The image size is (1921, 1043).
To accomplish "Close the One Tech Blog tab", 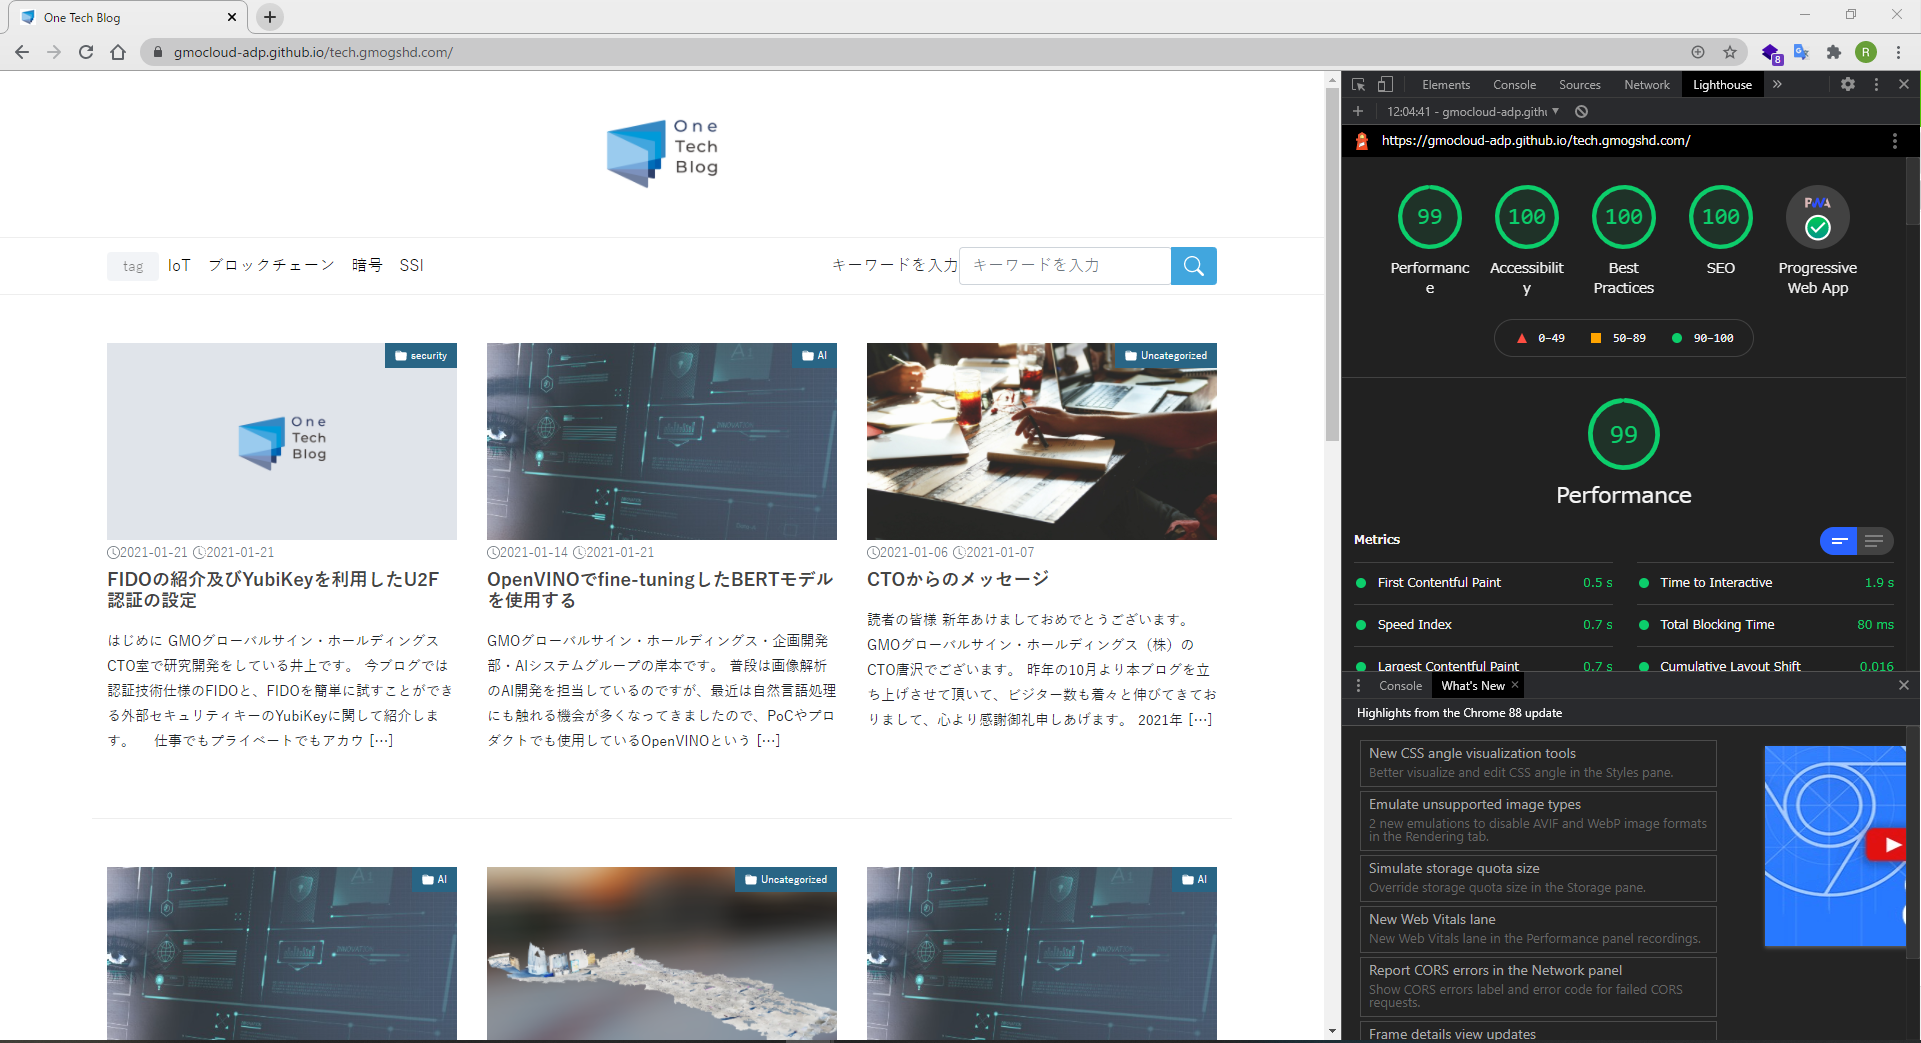I will [x=232, y=17].
